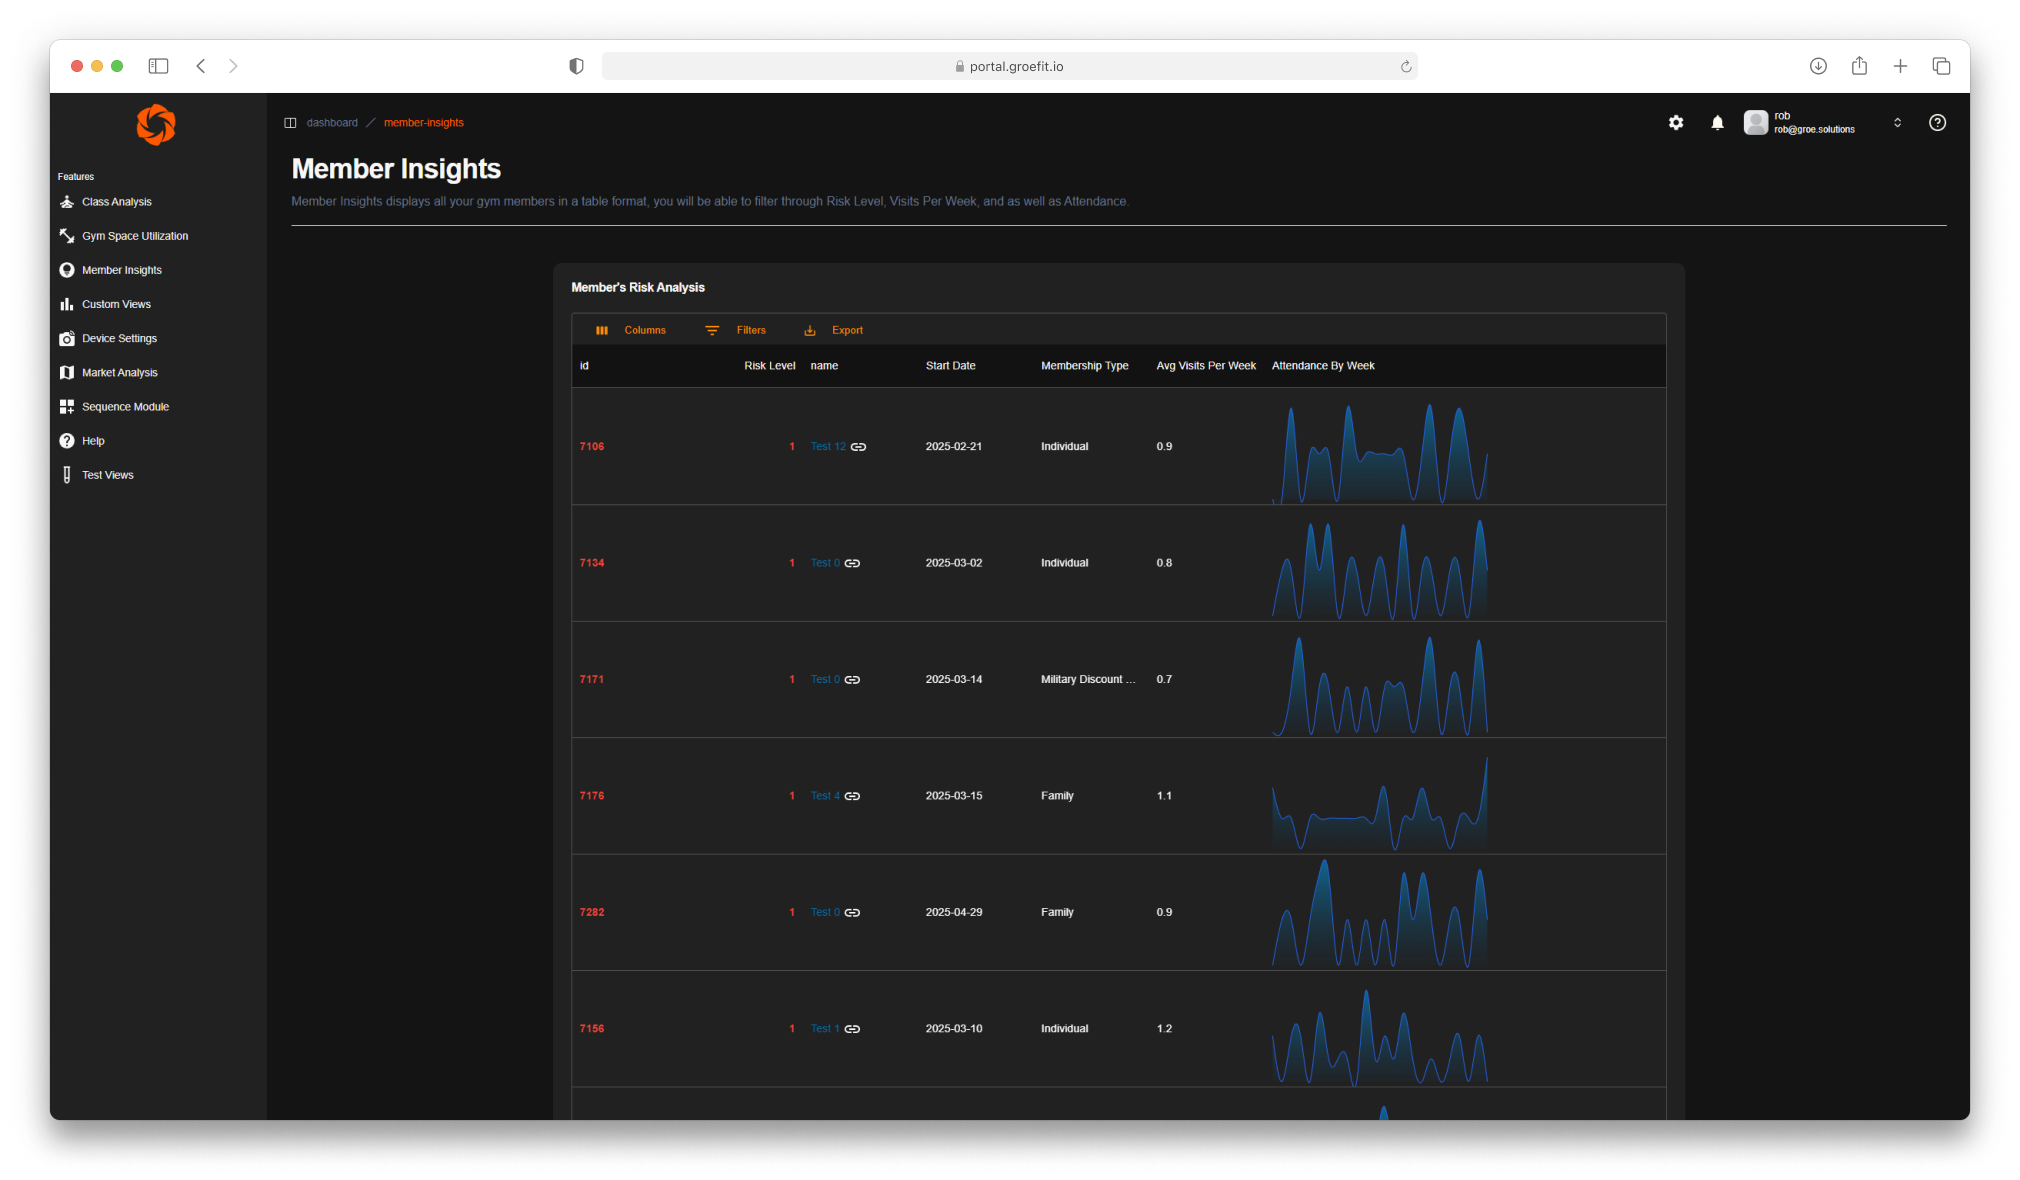
Task: Toggle the sidebar panel icon near breadcrumb
Action: click(x=290, y=123)
